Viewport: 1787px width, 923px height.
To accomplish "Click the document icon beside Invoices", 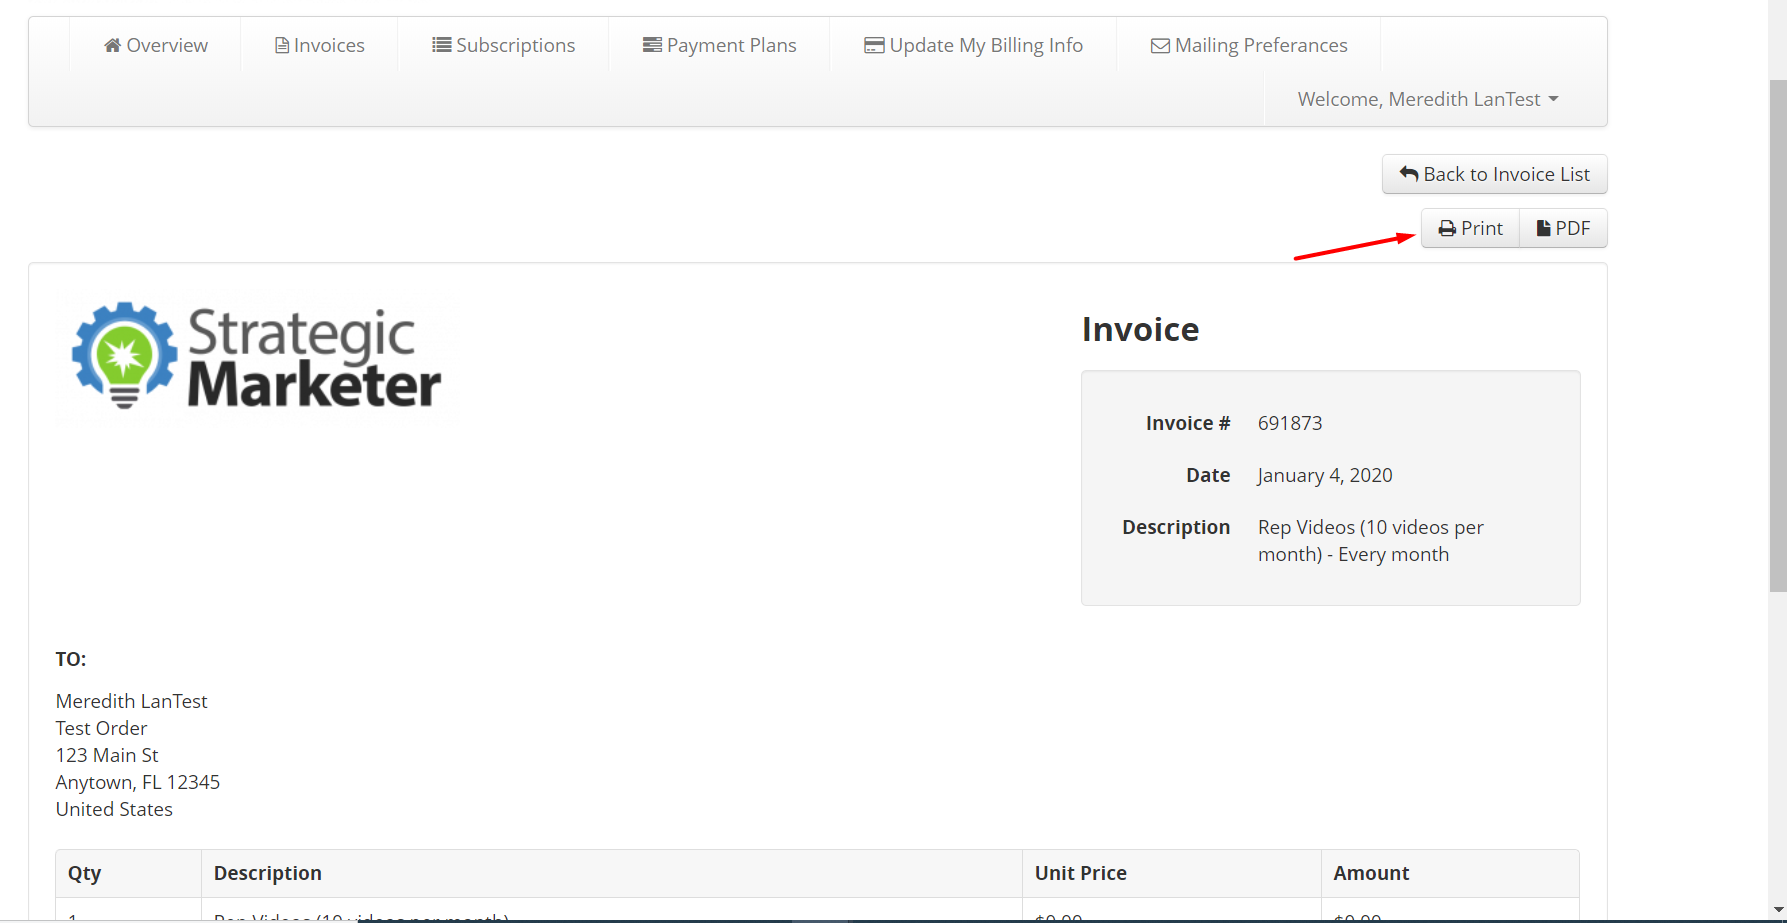I will [282, 45].
